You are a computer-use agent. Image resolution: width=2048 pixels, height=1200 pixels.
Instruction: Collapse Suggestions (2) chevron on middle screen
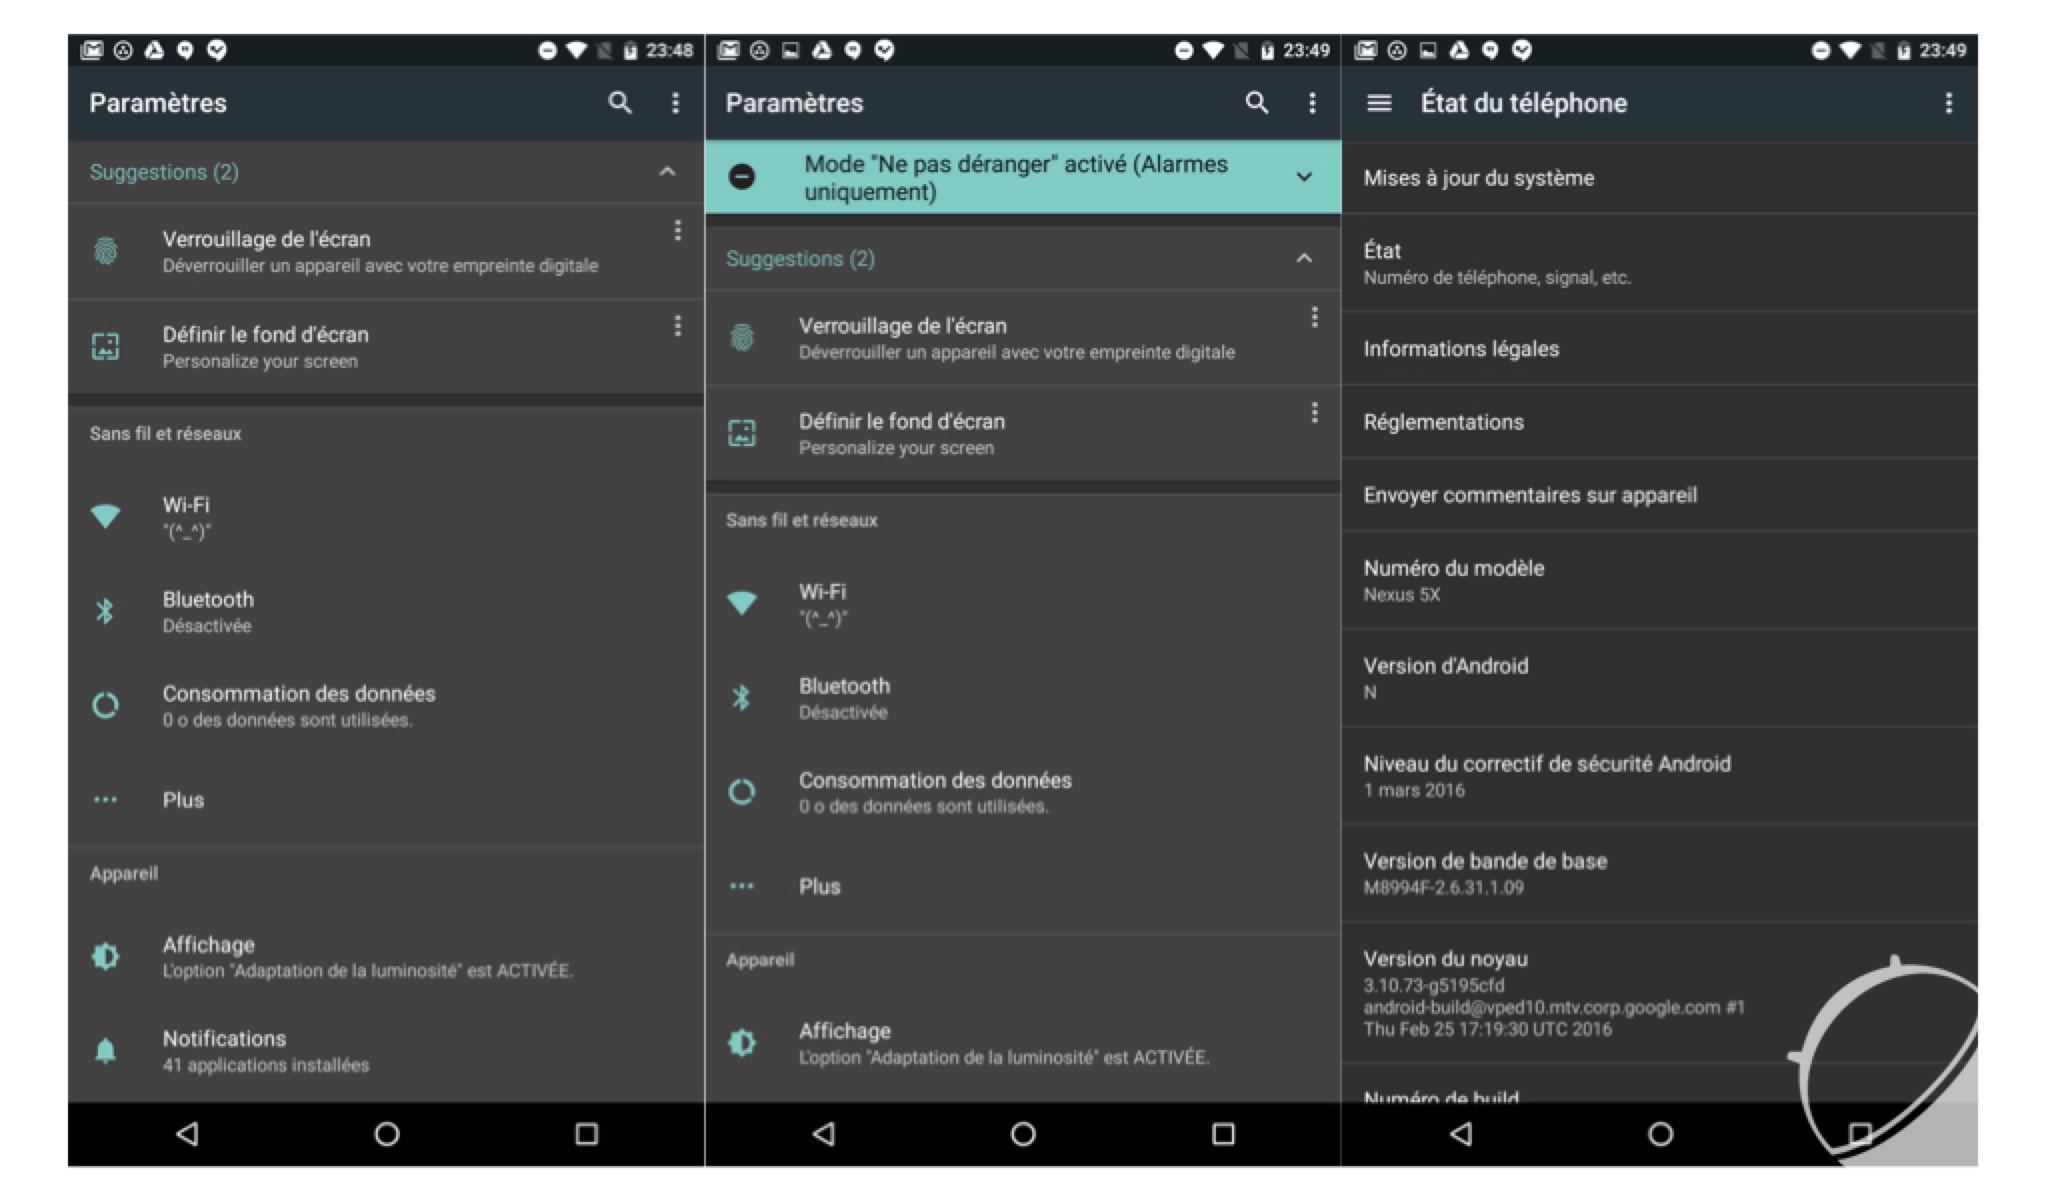pyautogui.click(x=1304, y=259)
